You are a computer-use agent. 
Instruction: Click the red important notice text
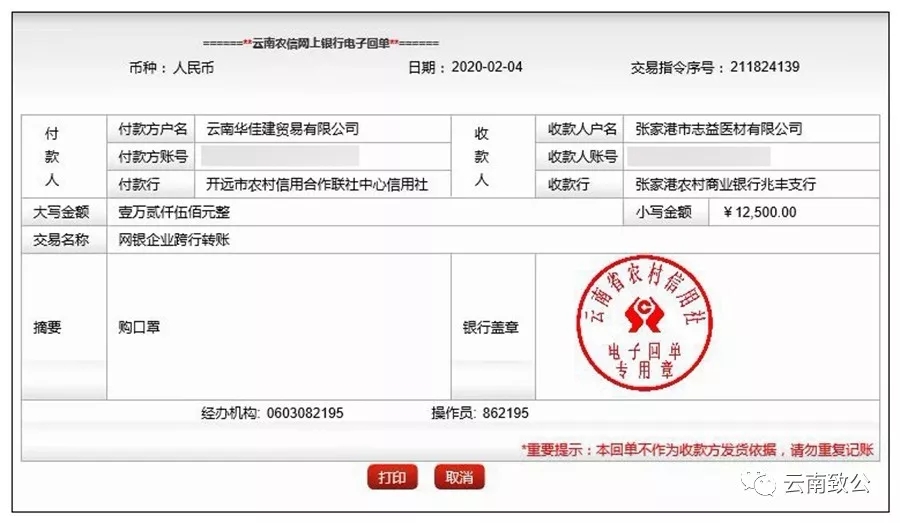pos(697,450)
